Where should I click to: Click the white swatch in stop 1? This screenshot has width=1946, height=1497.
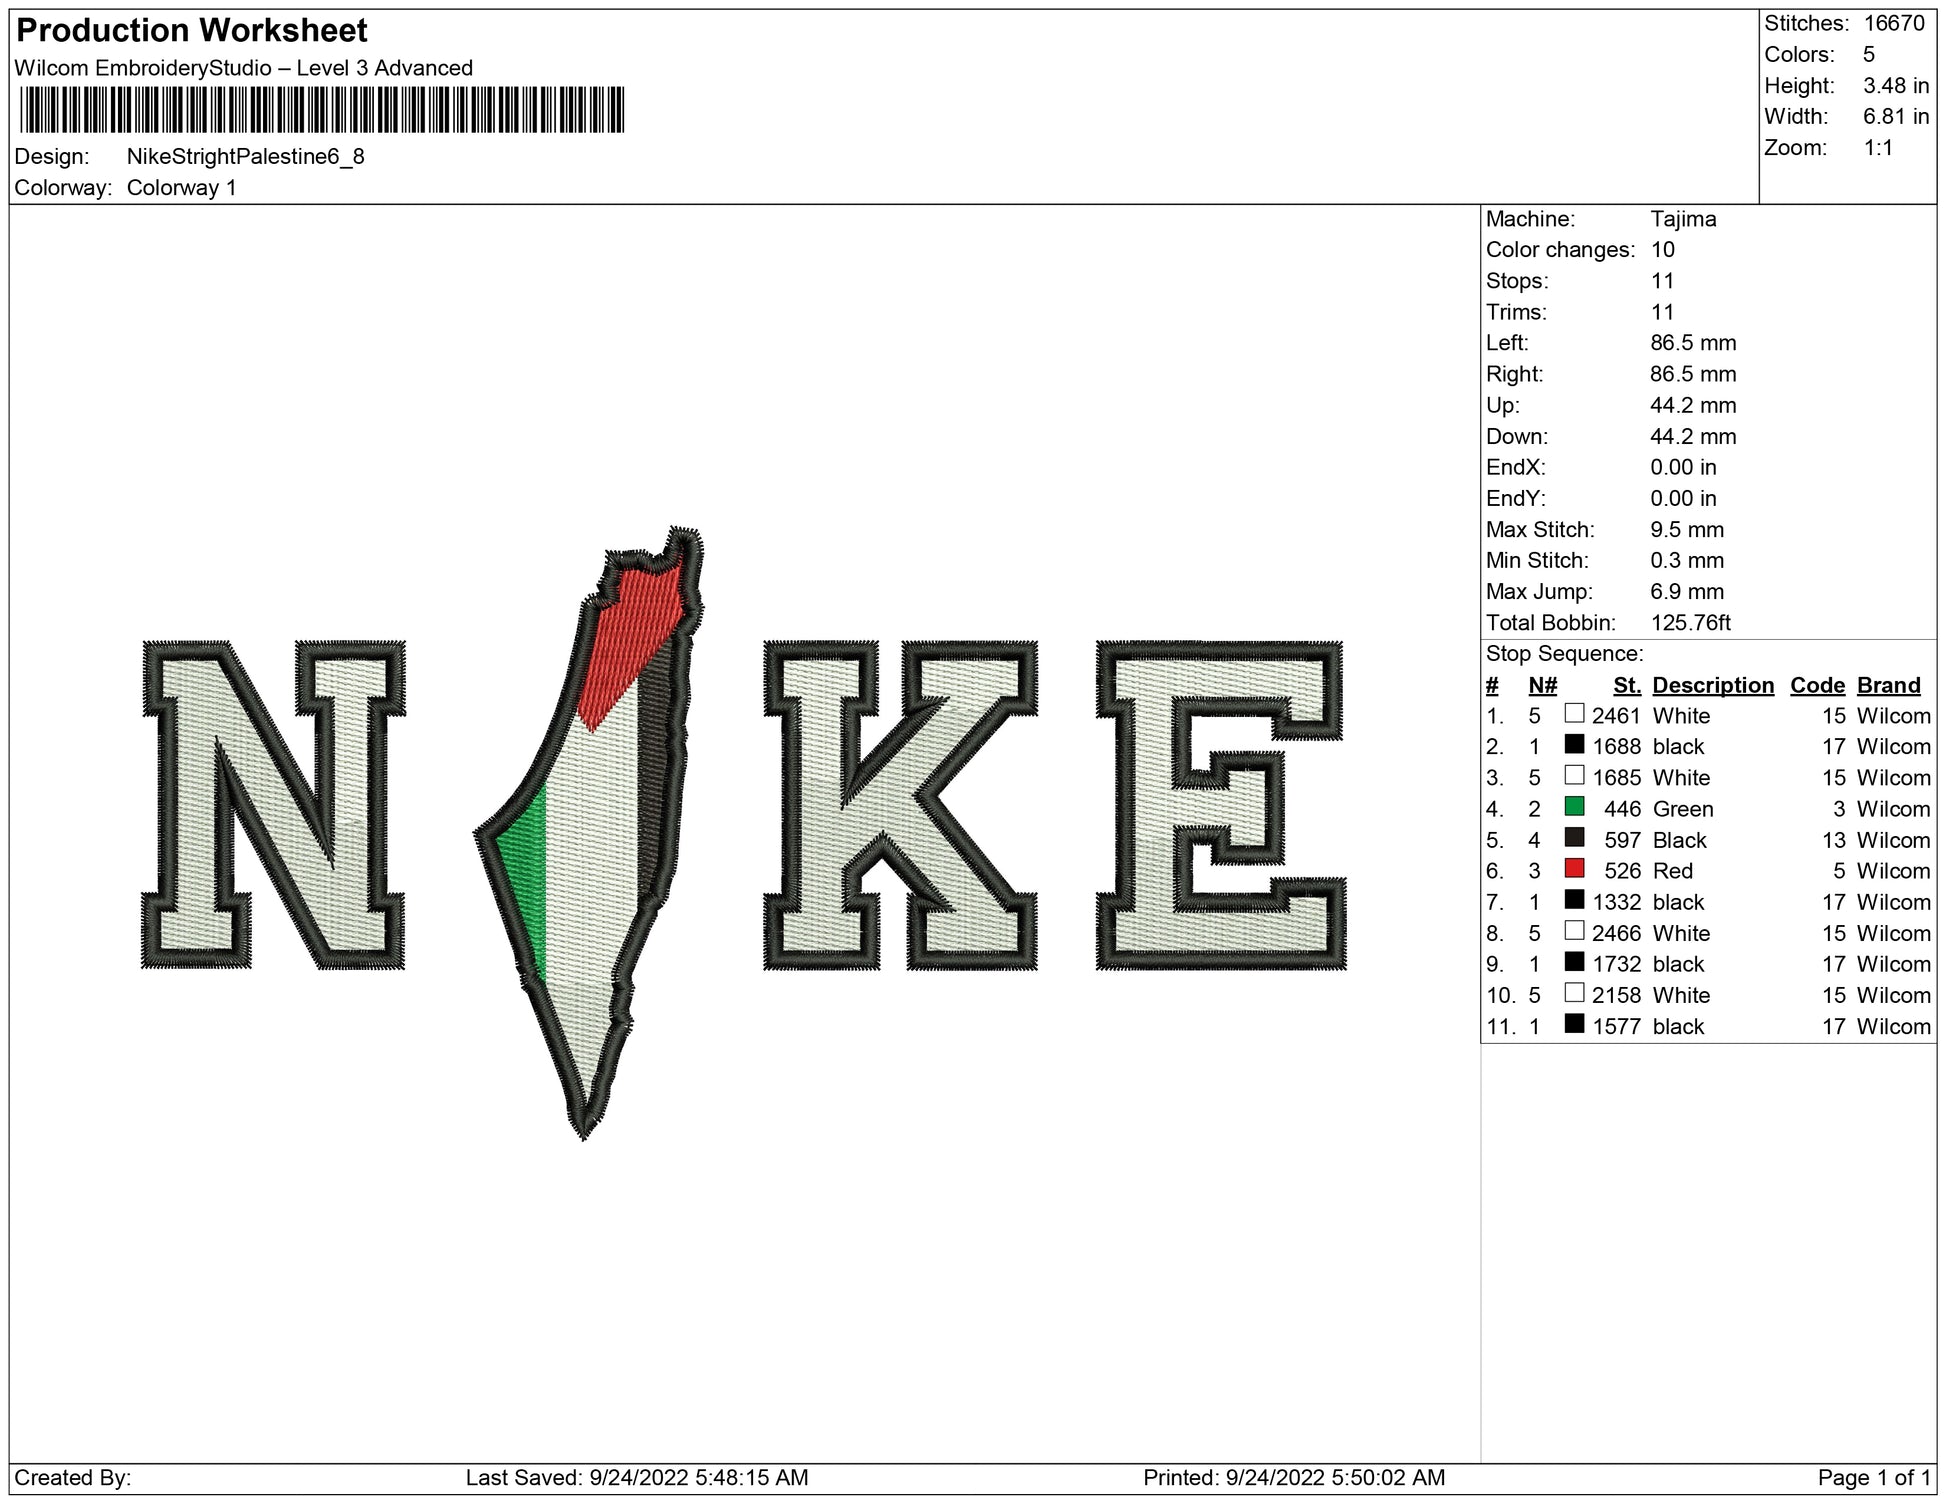point(1574,714)
